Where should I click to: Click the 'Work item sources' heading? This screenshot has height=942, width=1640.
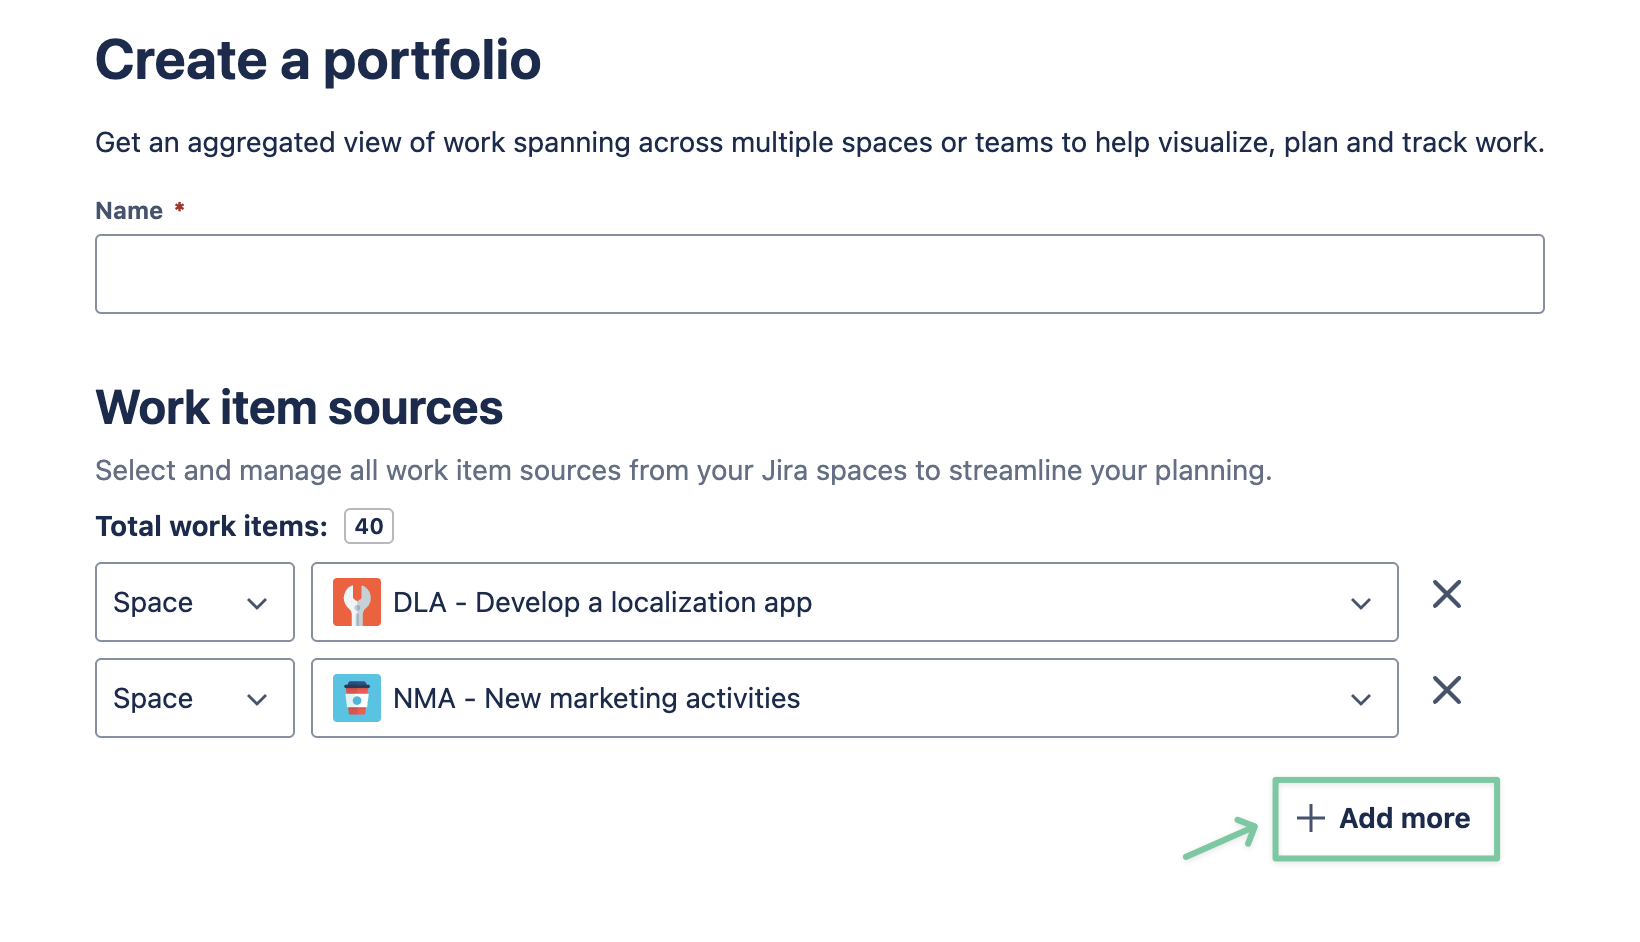coord(299,408)
